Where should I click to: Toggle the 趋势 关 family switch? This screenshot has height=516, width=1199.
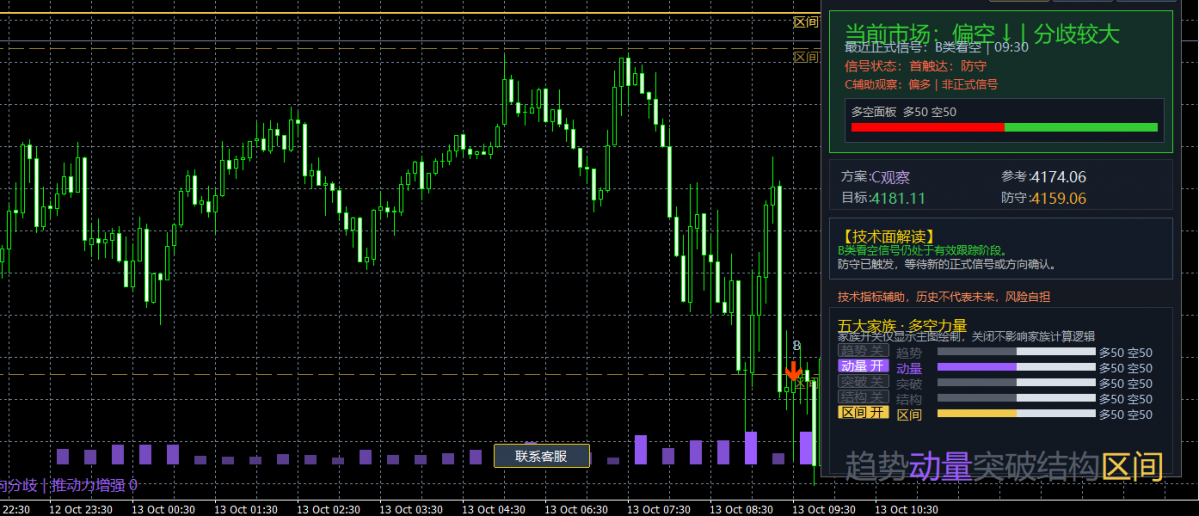[863, 351]
